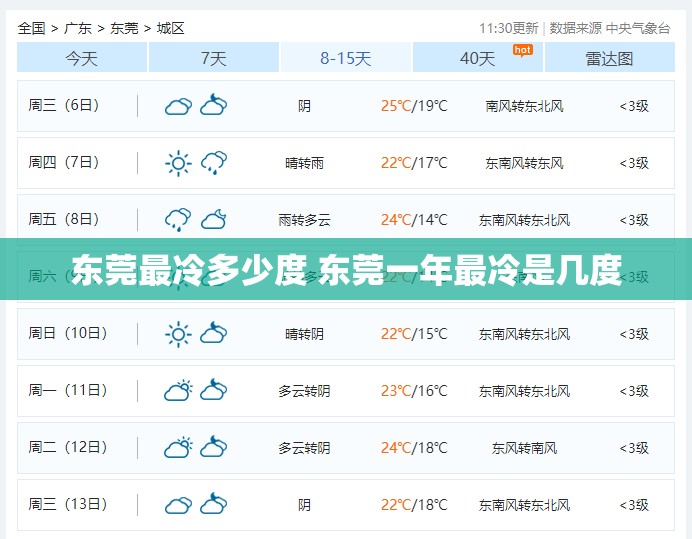The height and width of the screenshot is (539, 692).
Task: Click the 22℃/15℃ temperature value
Action: [x=414, y=334]
